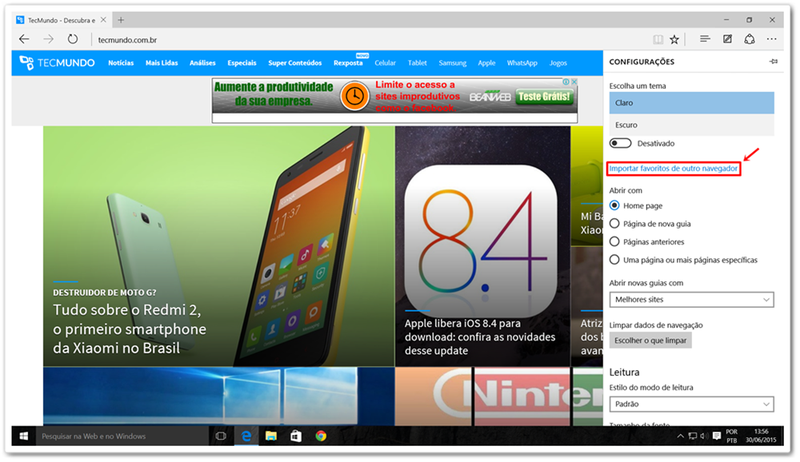Choose the Escuro theme option
This screenshot has width=800, height=462.
click(691, 125)
